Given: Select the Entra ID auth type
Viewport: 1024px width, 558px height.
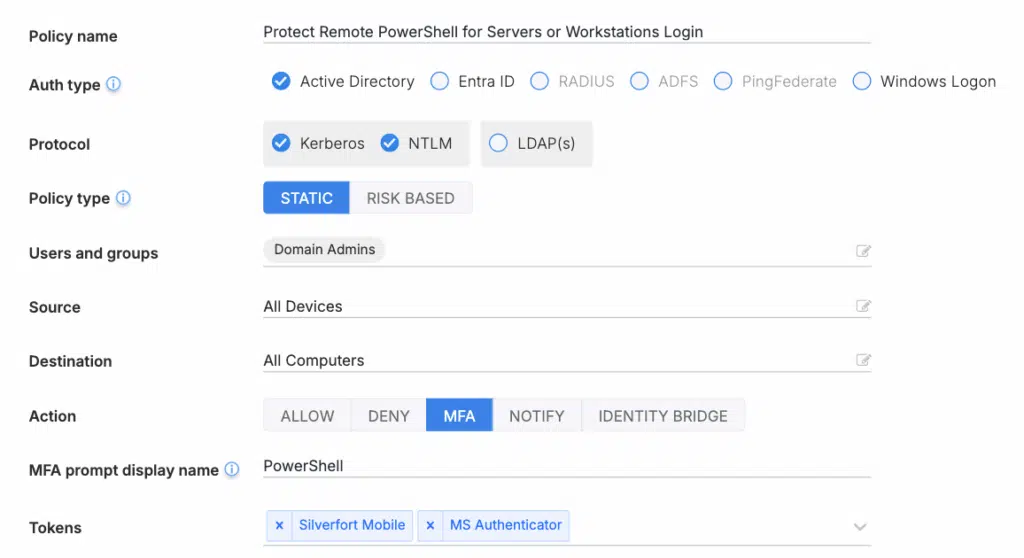Looking at the screenshot, I should [x=439, y=82].
